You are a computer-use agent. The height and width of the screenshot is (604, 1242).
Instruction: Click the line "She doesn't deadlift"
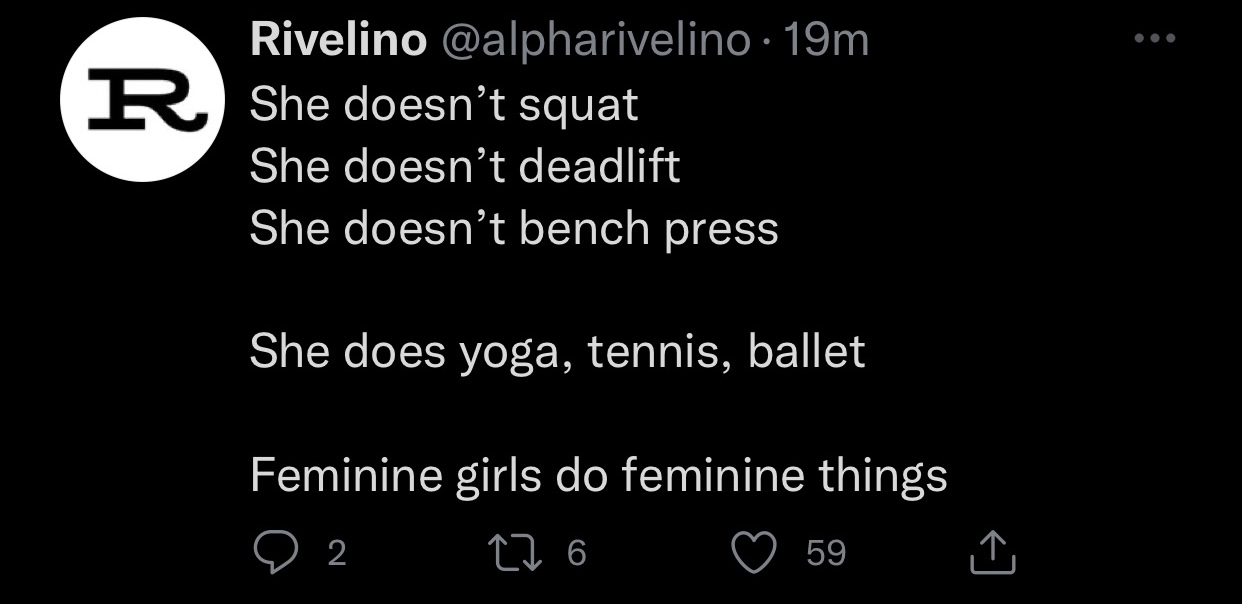tap(465, 166)
